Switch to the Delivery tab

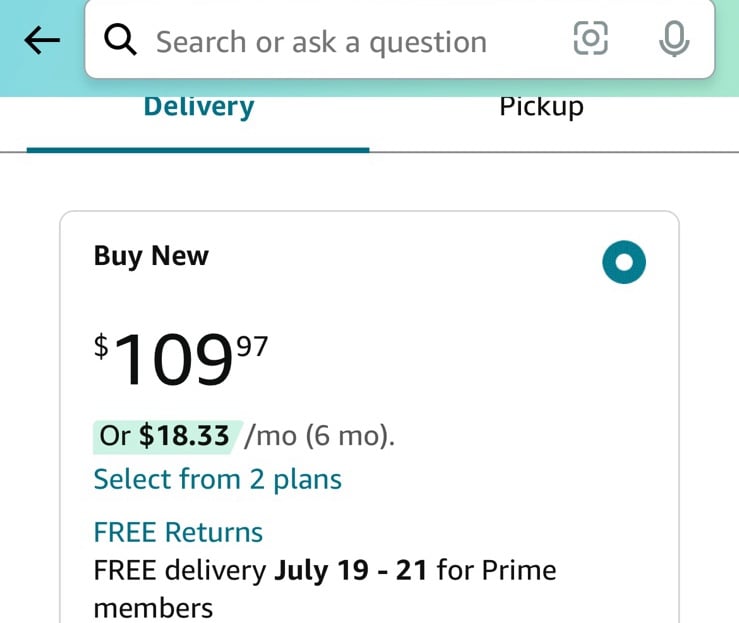(198, 108)
